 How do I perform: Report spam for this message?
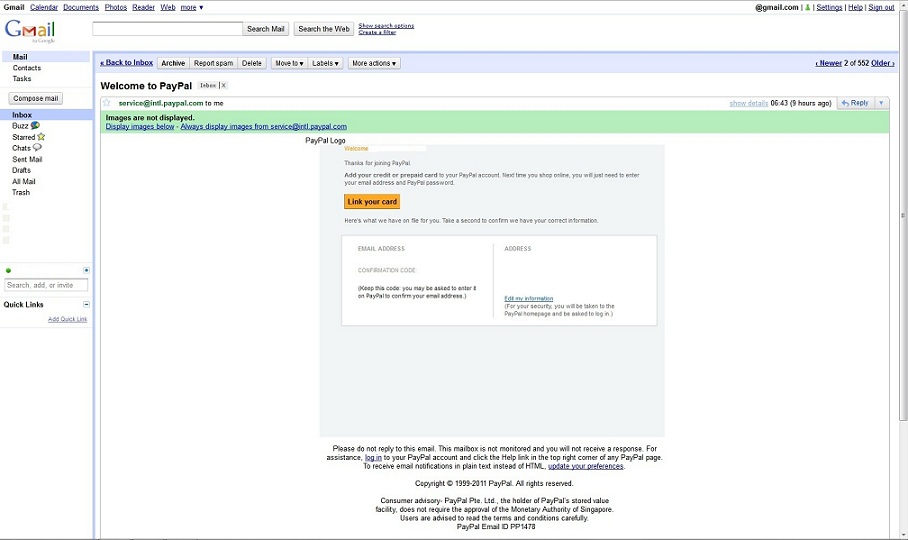click(214, 63)
